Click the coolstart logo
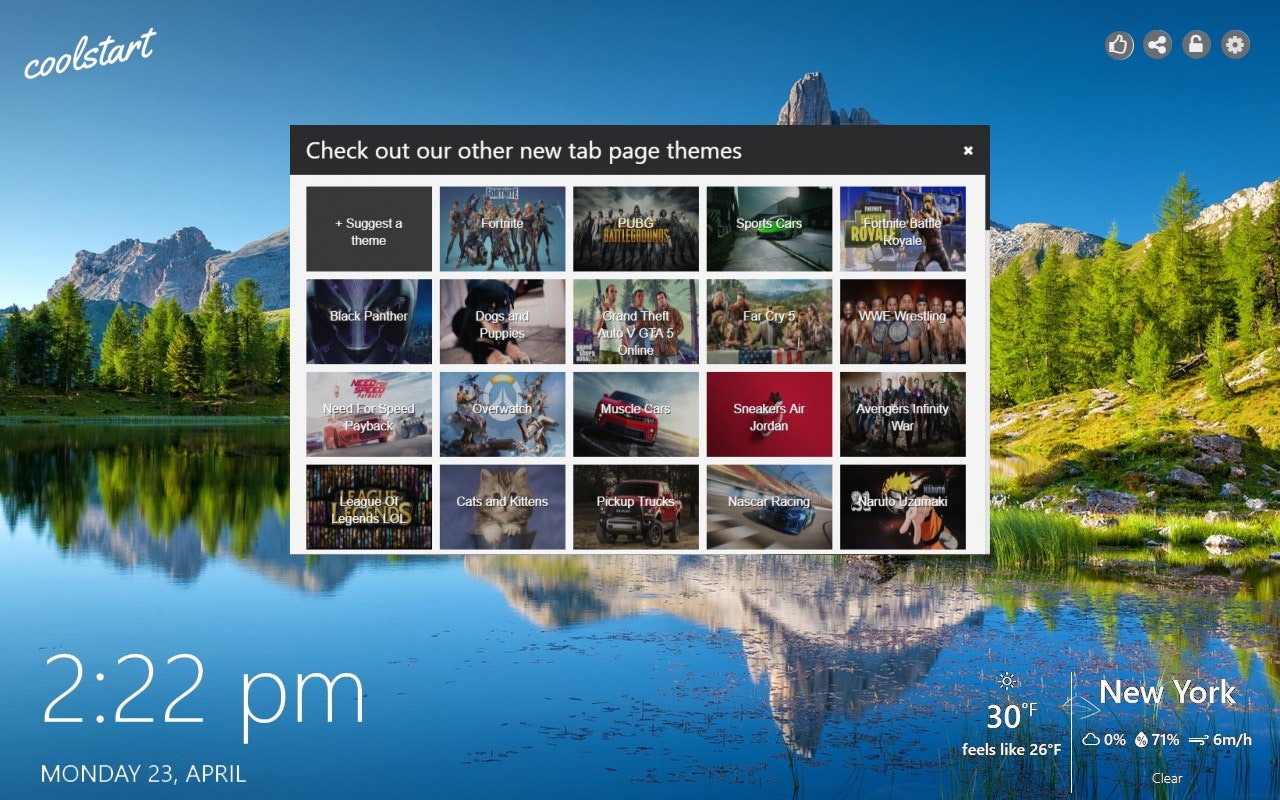 [90, 53]
